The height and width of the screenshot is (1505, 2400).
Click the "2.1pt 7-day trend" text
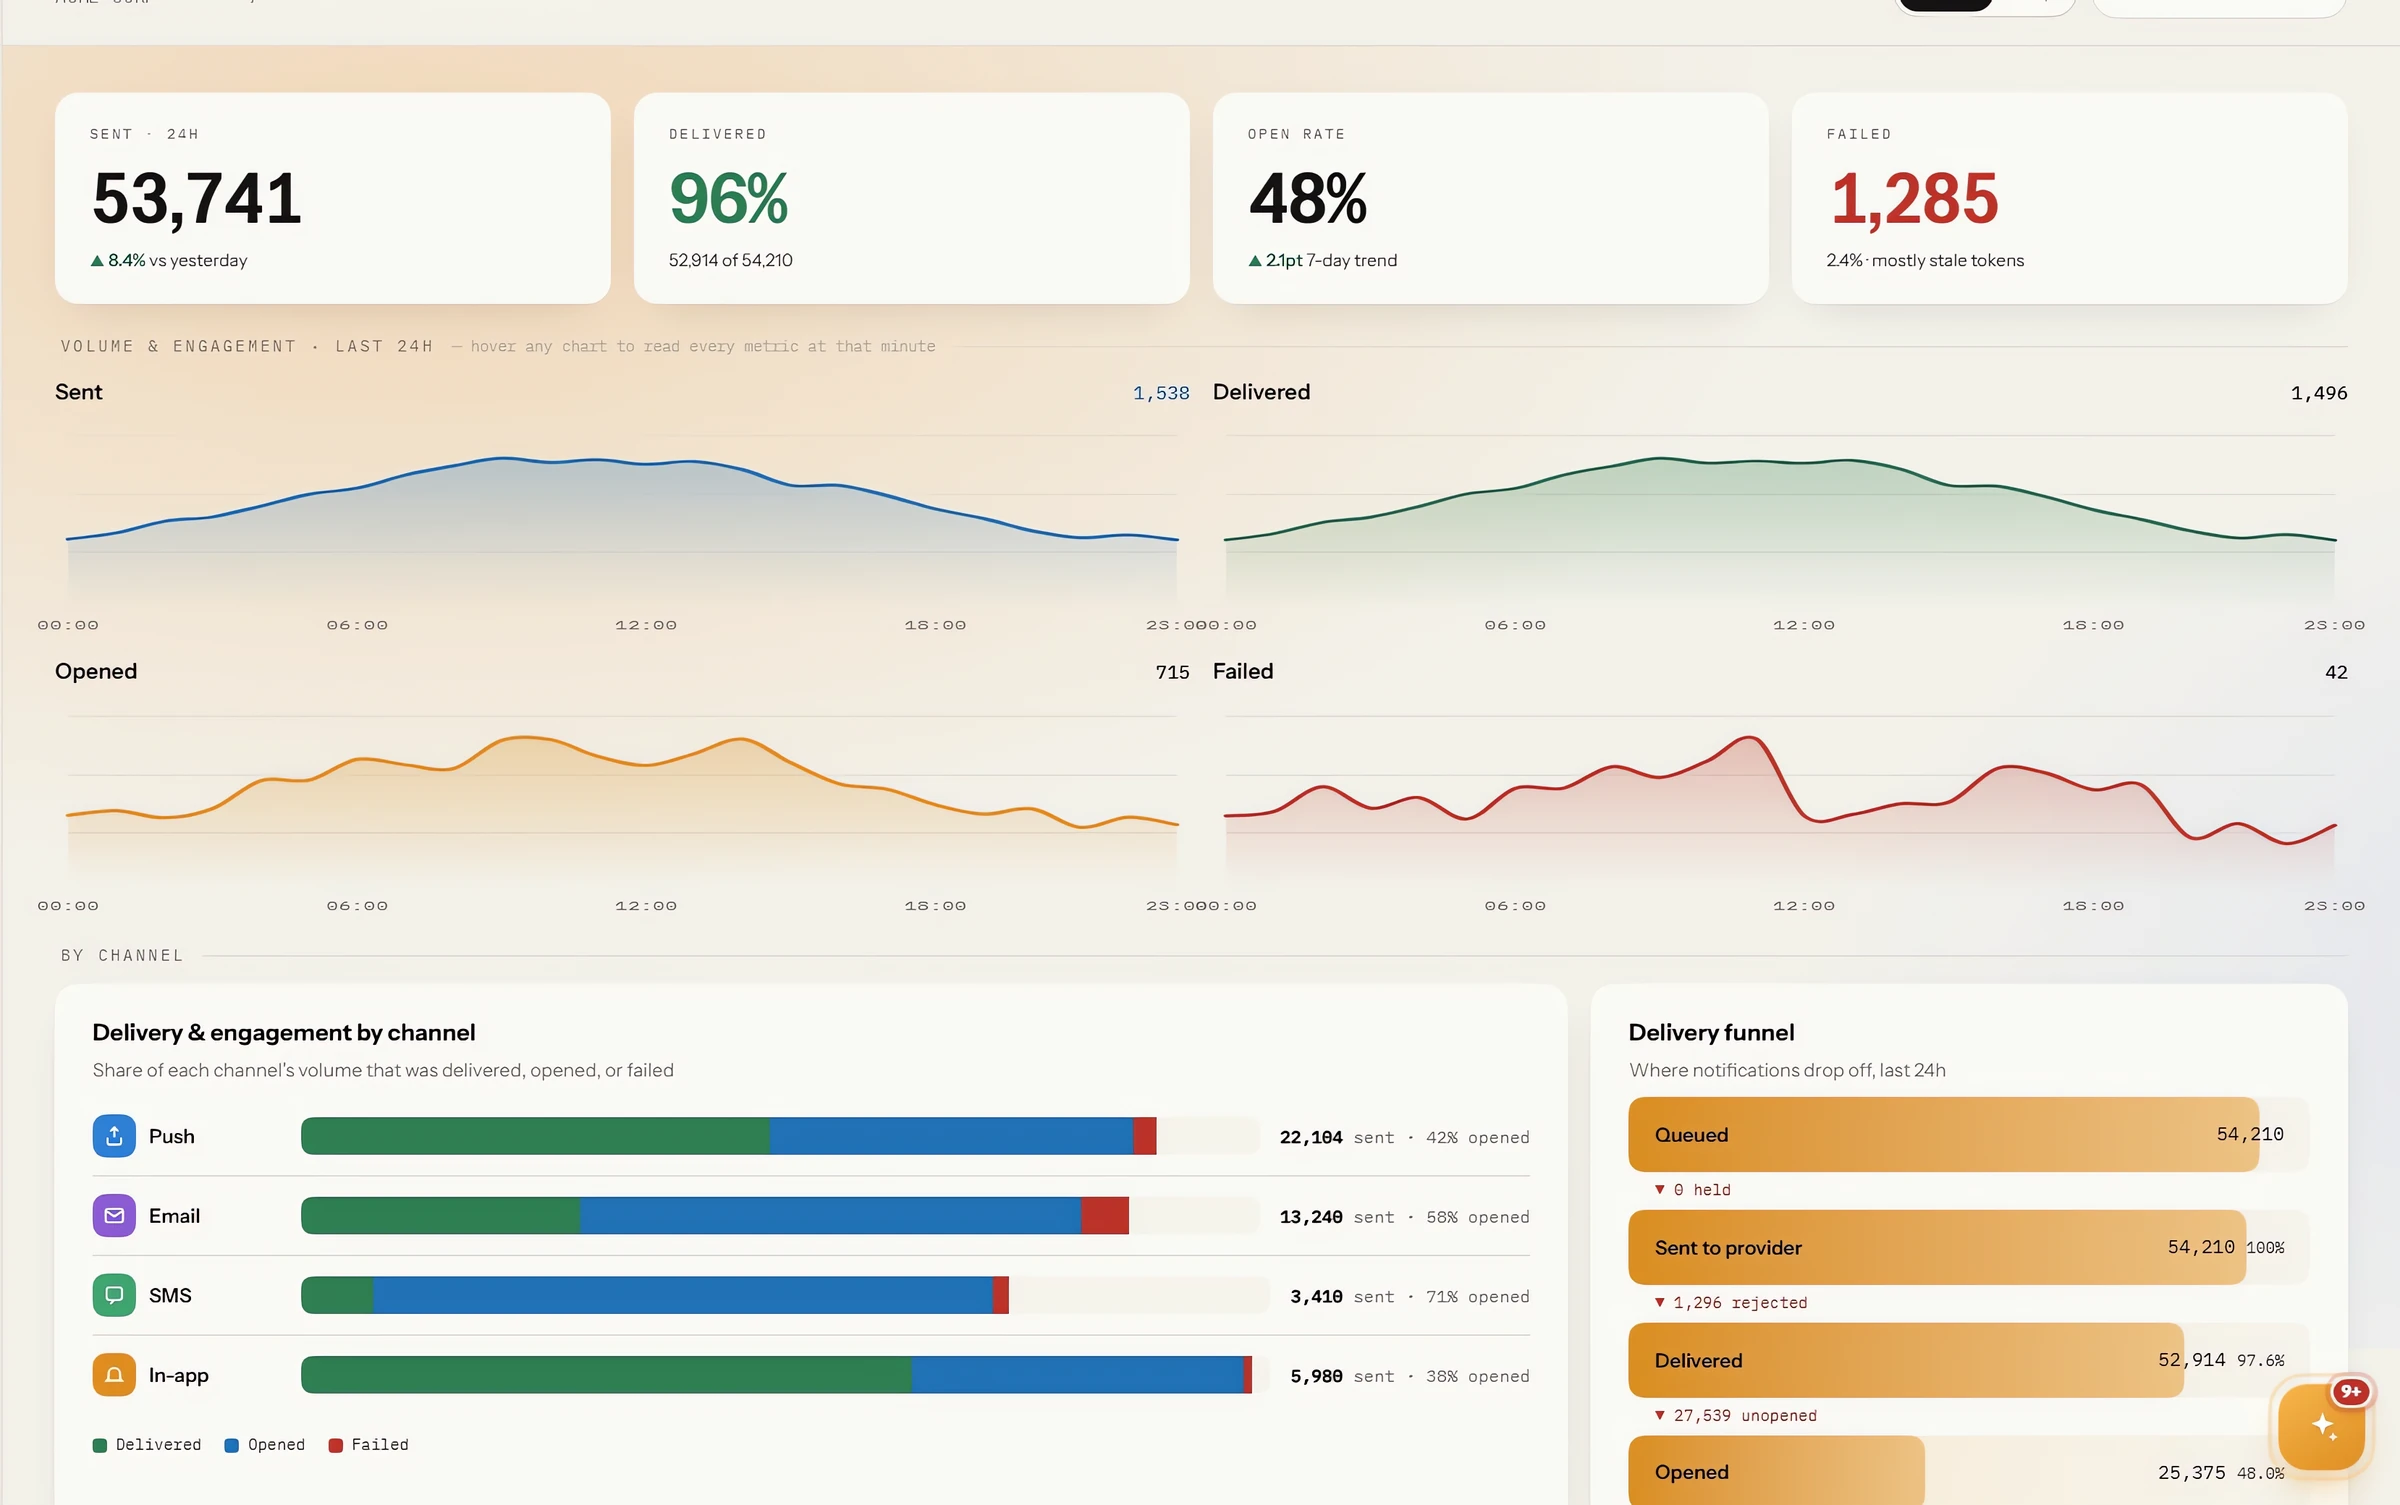[x=1323, y=260]
